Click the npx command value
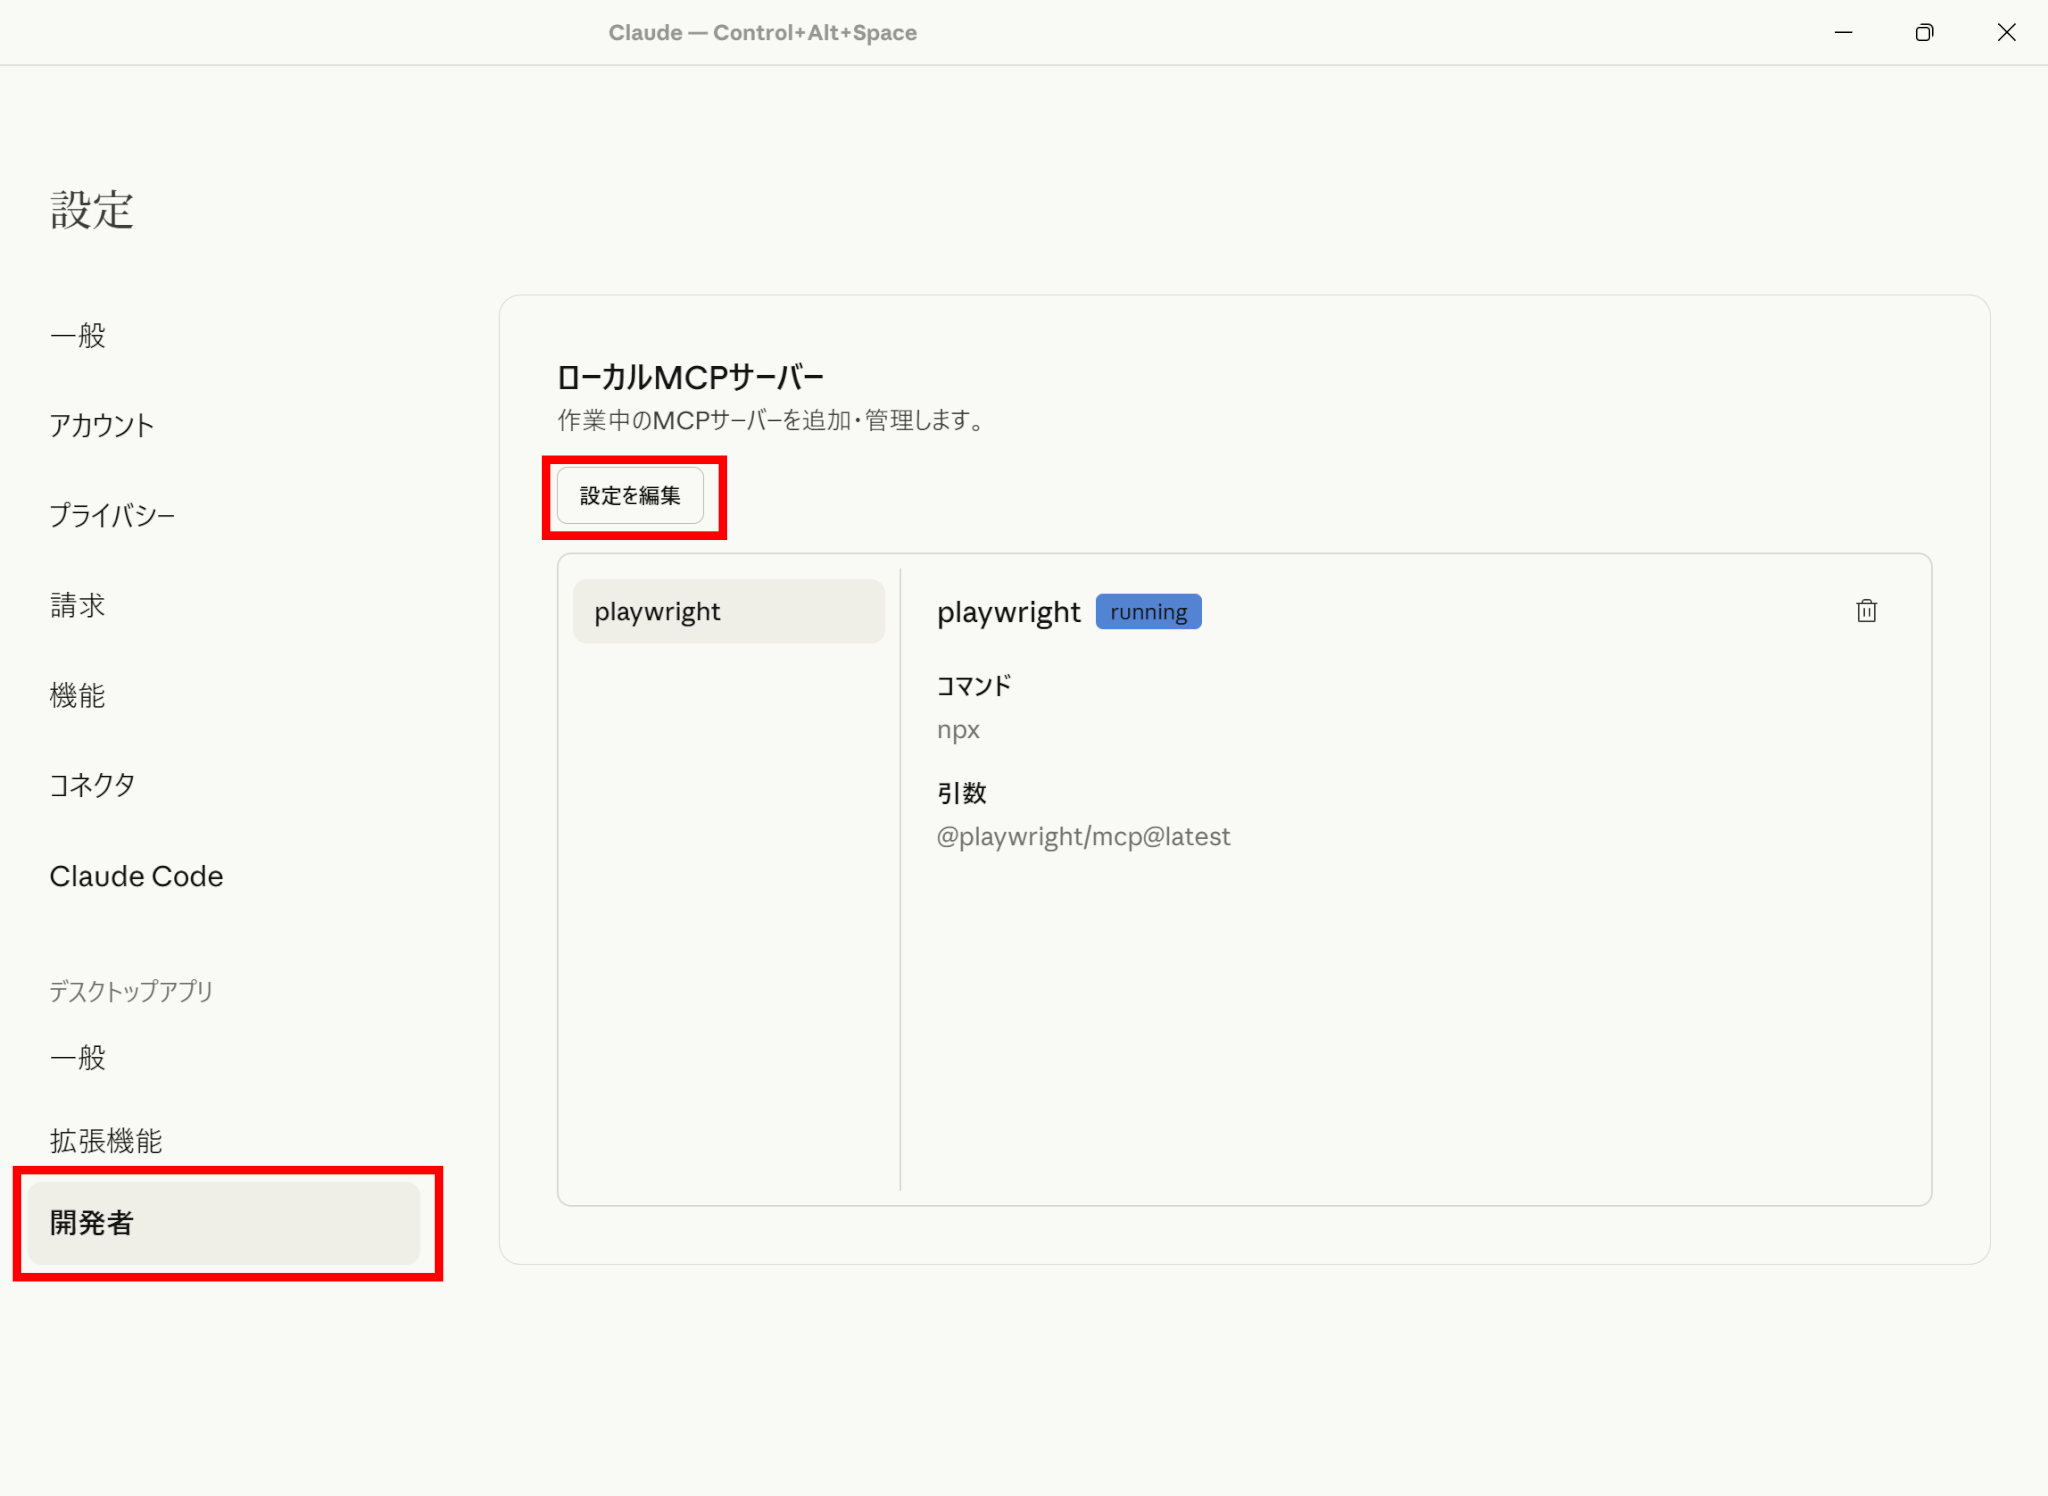This screenshot has width=2048, height=1496. pos(958,730)
